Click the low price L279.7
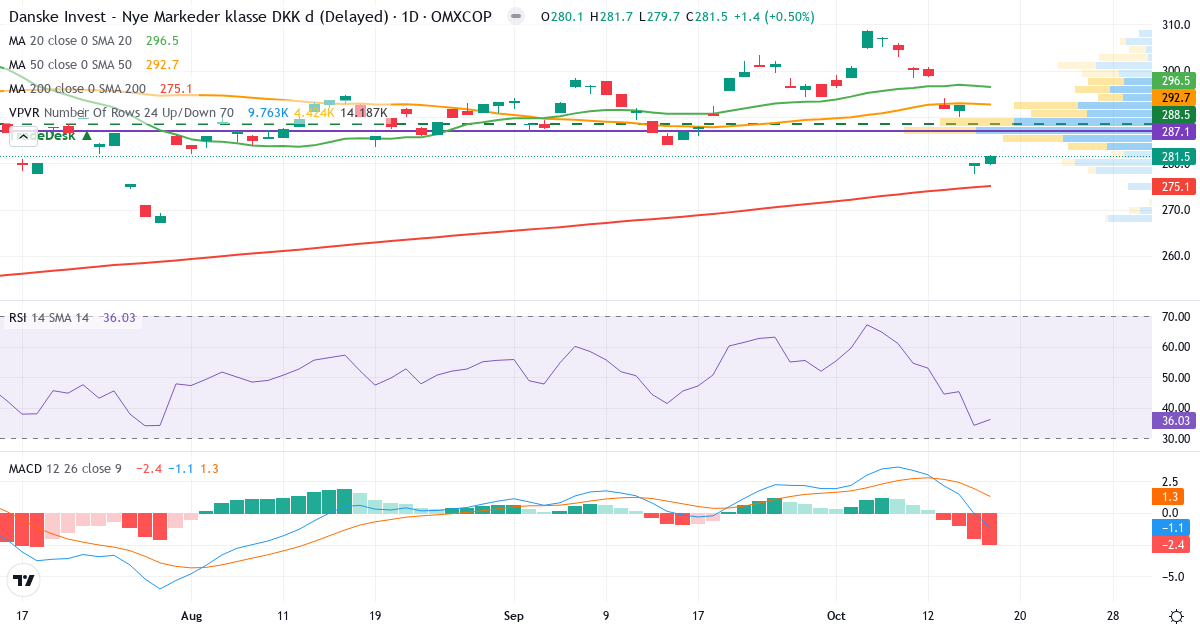Image resolution: width=1200 pixels, height=630 pixels. click(x=658, y=17)
